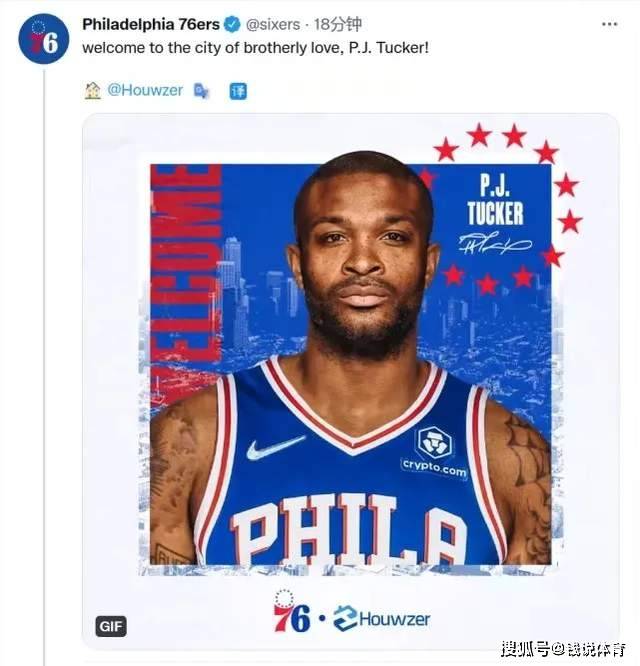Click the 搜狐号 watermark text
Image resolution: width=640 pixels, height=666 pixels.
[x=562, y=649]
